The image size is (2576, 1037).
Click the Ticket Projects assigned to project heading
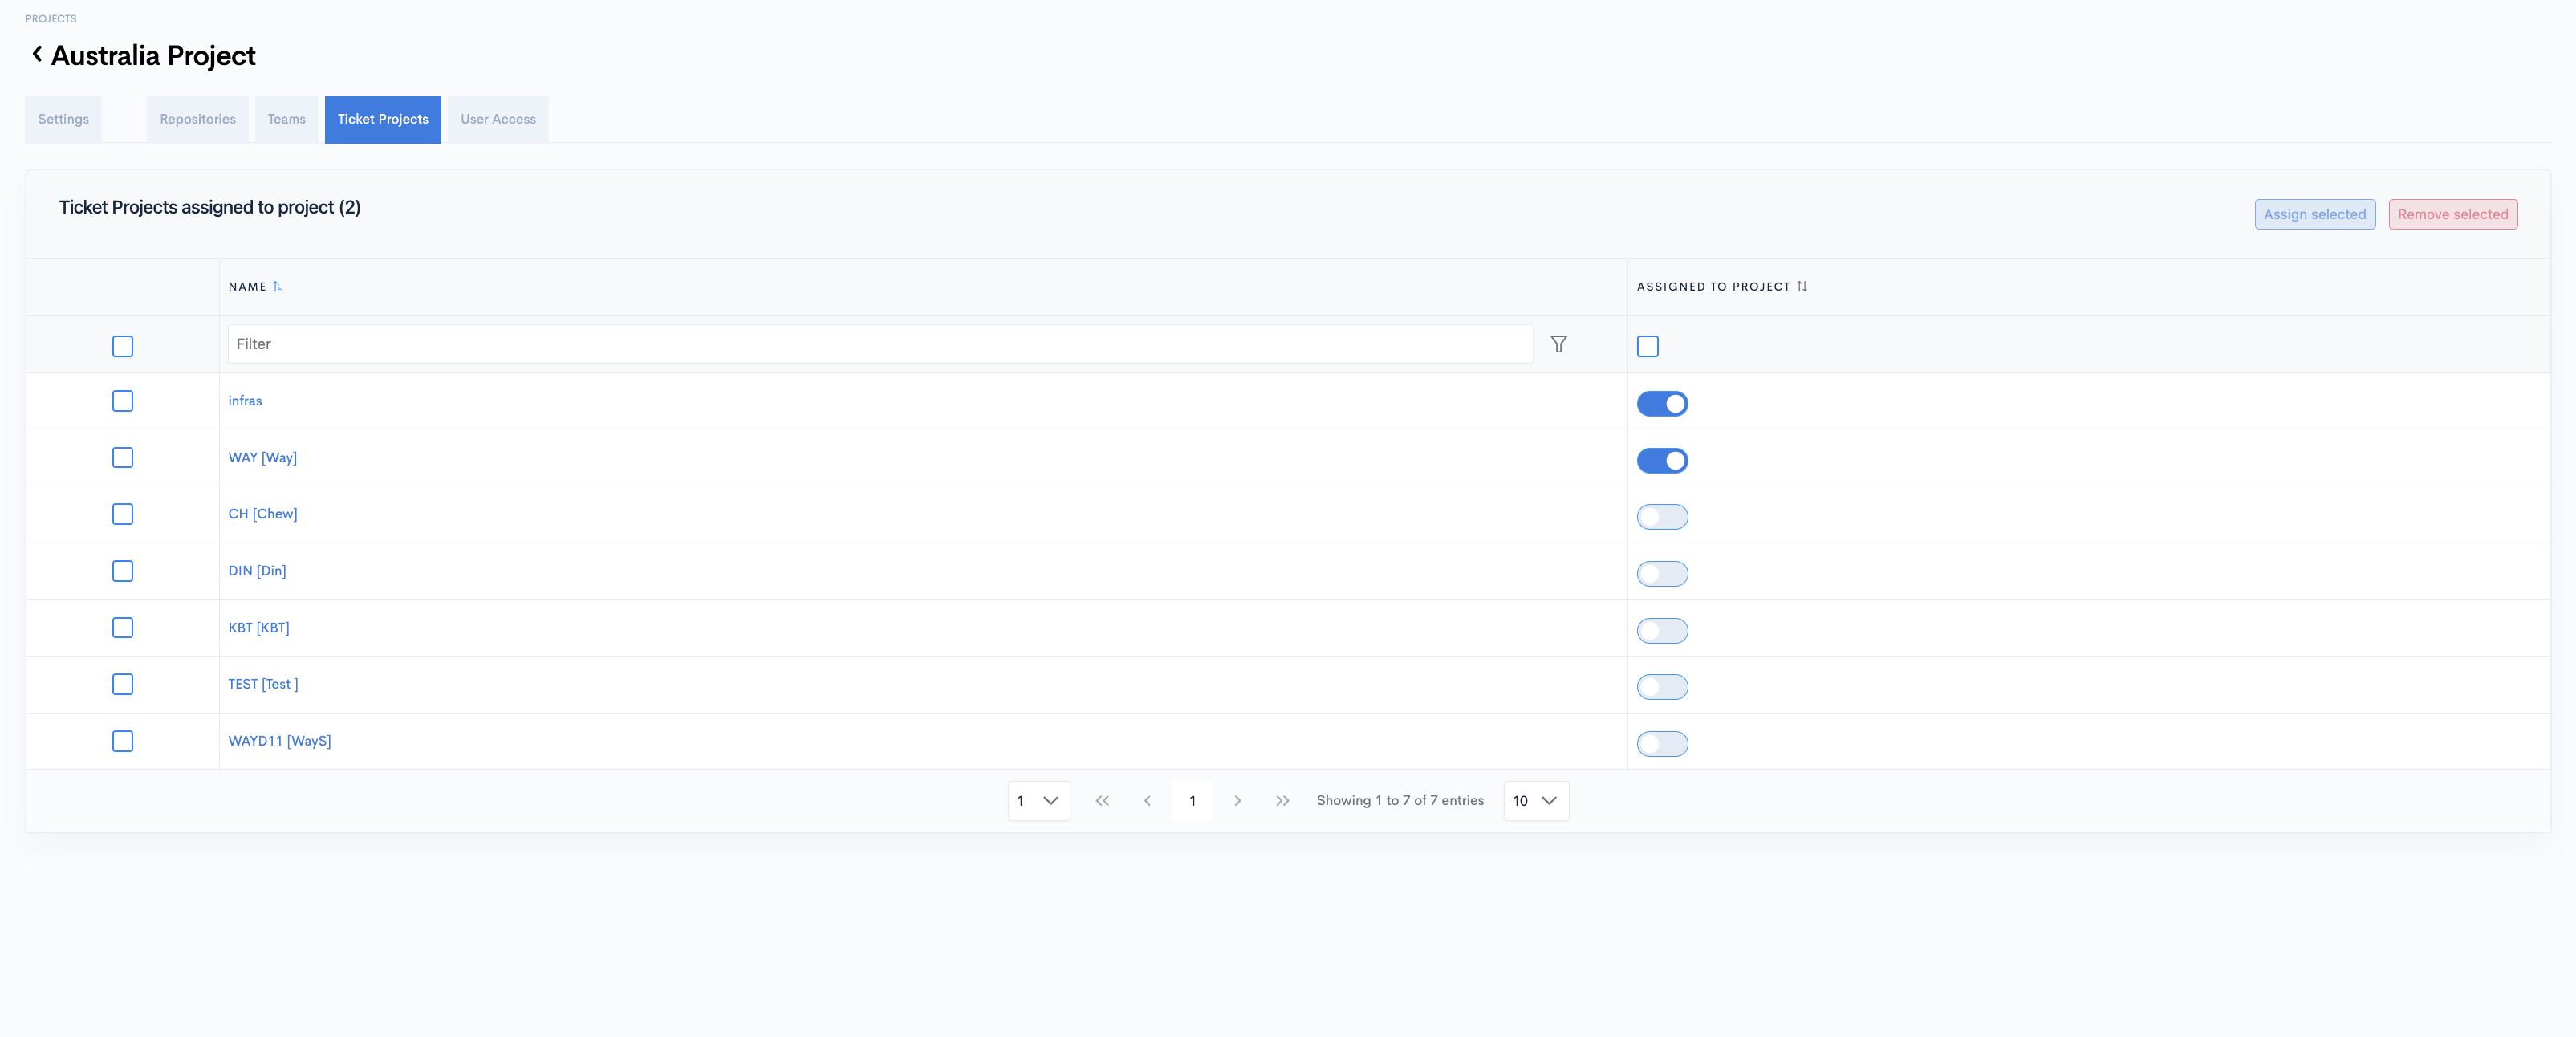pyautogui.click(x=210, y=207)
